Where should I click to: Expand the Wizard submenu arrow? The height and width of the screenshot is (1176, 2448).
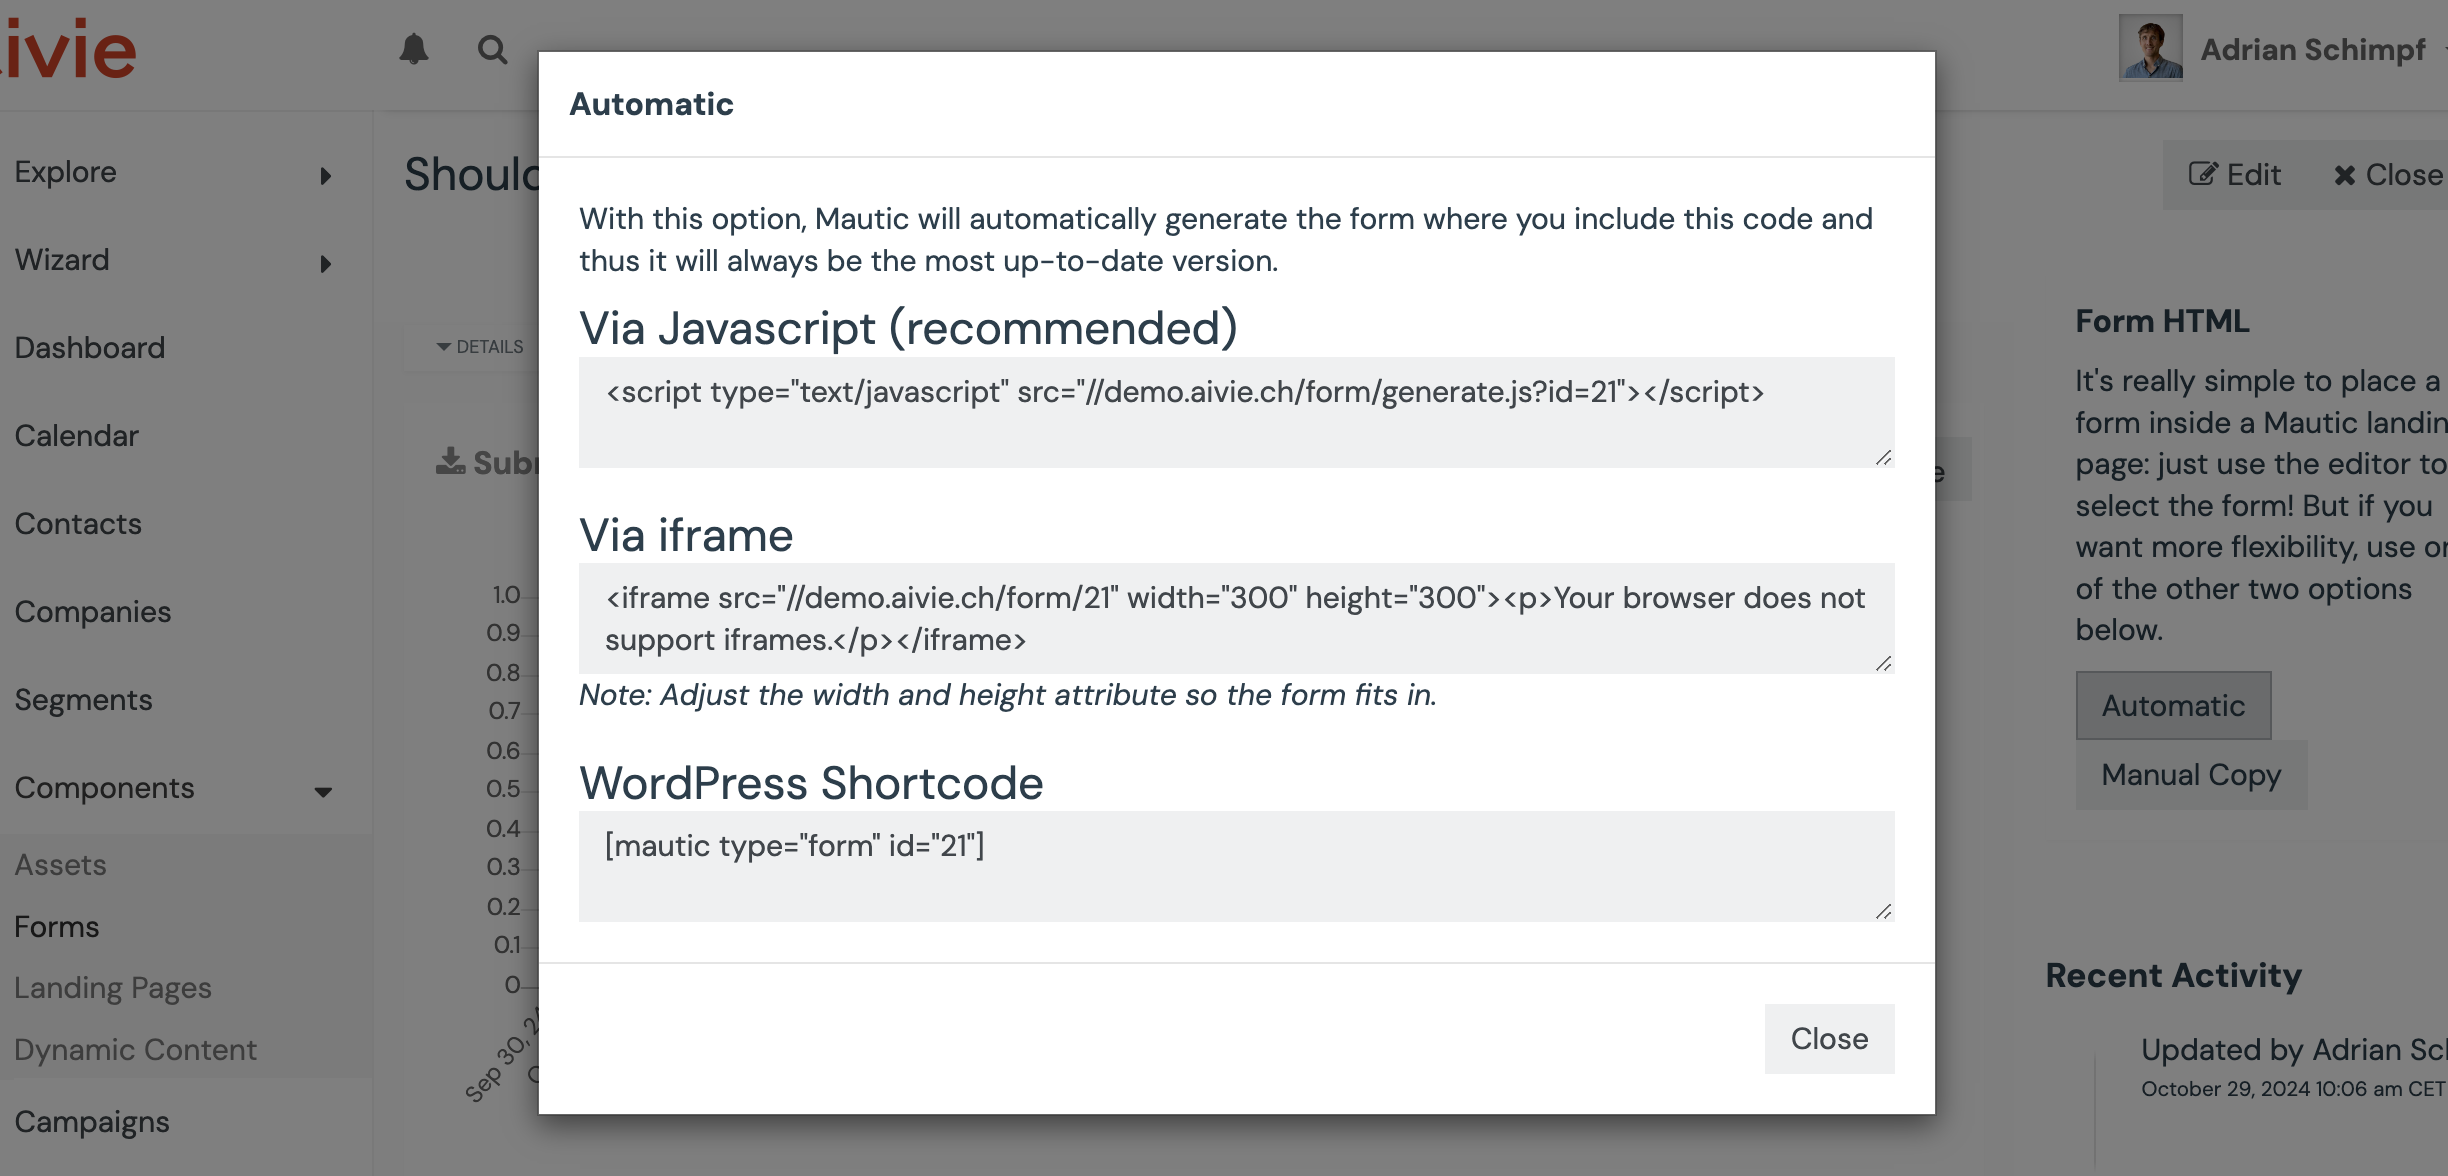tap(325, 264)
